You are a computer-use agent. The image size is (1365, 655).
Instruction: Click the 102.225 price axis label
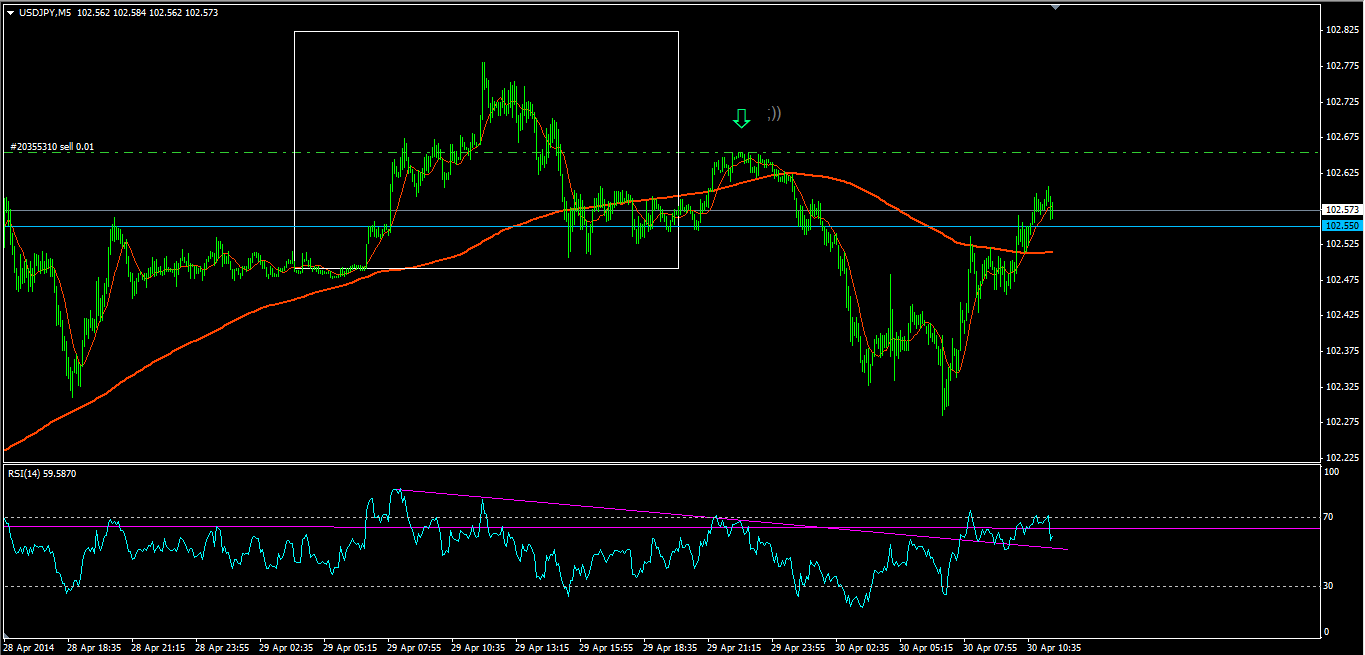1342,457
